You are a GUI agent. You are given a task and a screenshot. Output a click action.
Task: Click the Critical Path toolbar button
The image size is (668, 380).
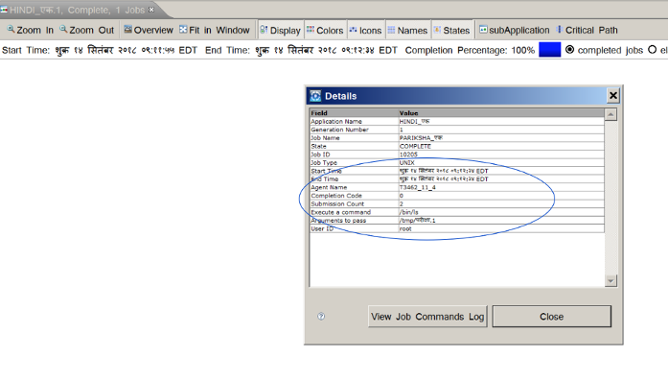587,30
